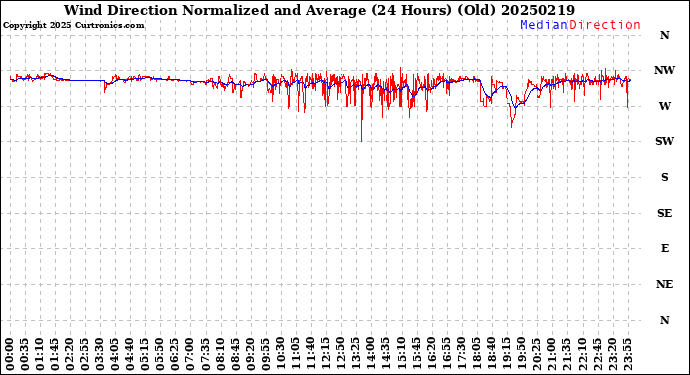Click the 10:30 time axis label
The height and width of the screenshot is (375, 690).
tap(280, 354)
